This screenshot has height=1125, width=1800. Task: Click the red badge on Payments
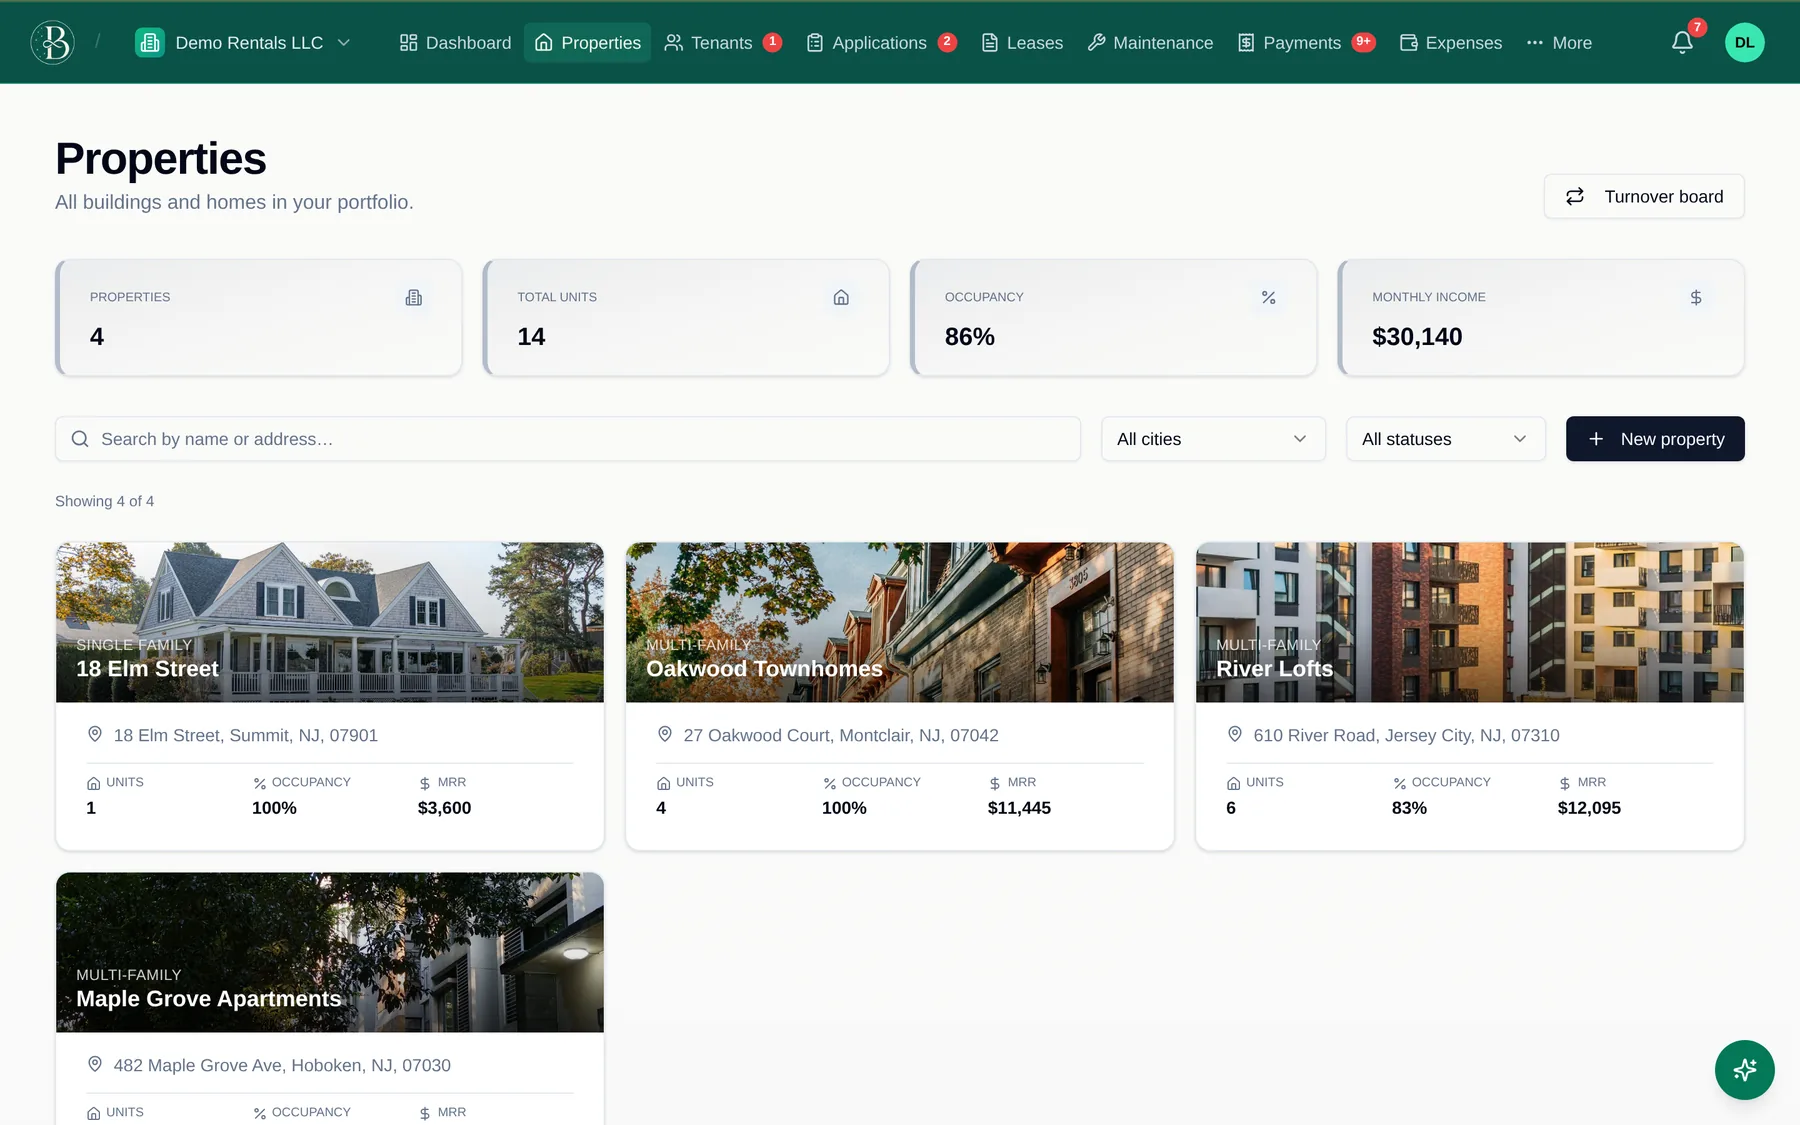point(1363,42)
